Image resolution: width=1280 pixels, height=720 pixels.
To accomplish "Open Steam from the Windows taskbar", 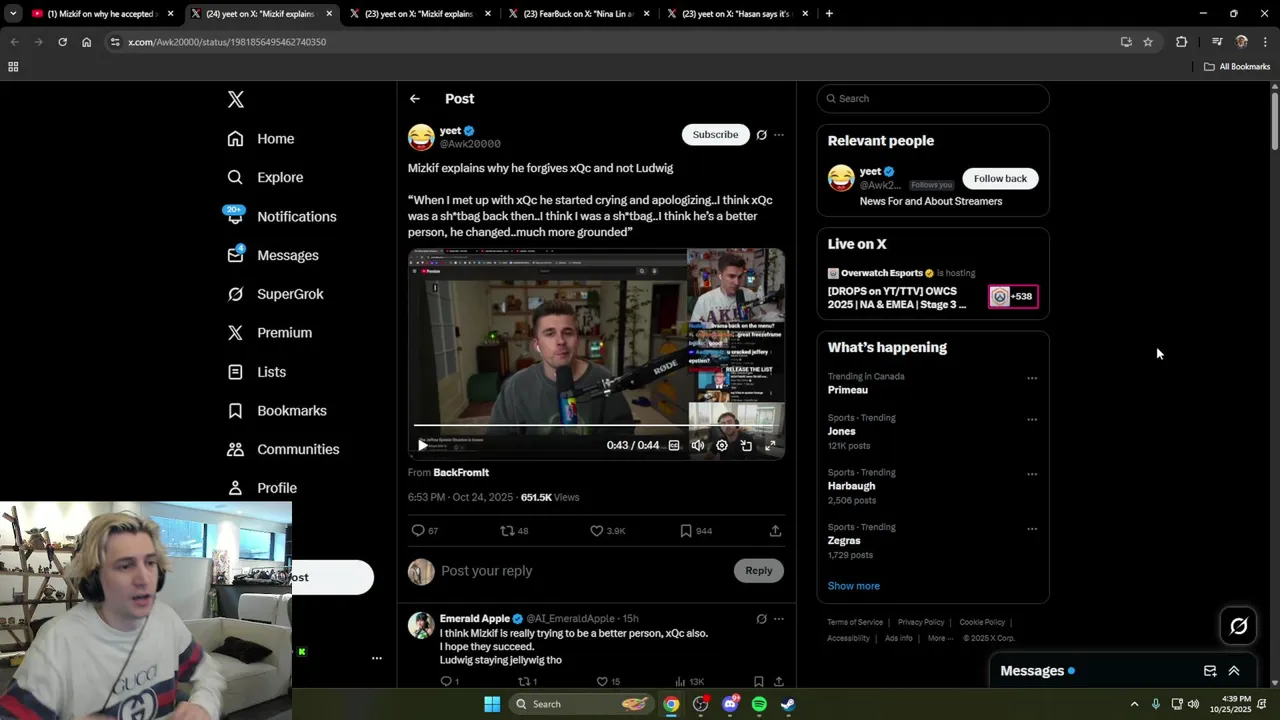I will coord(788,704).
